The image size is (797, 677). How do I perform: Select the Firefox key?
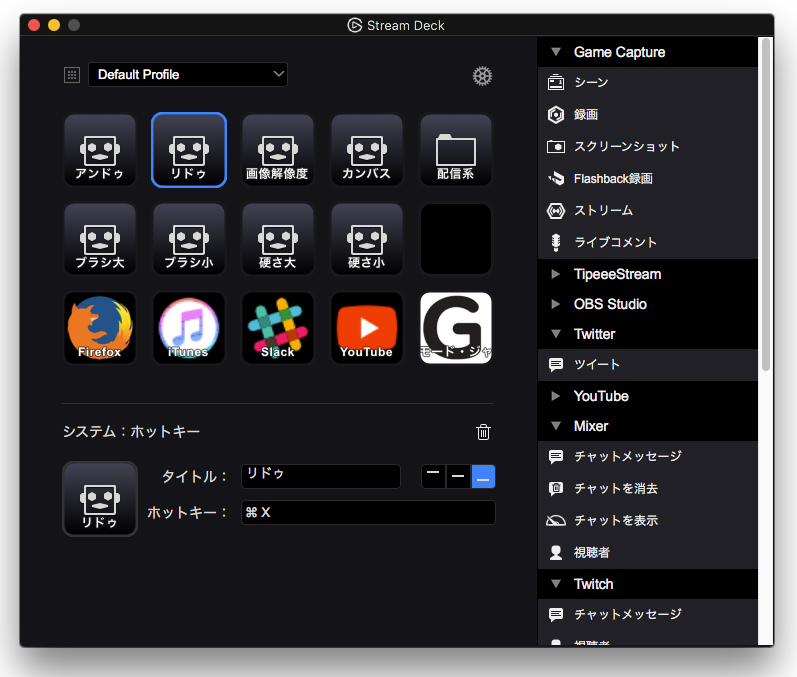click(100, 328)
